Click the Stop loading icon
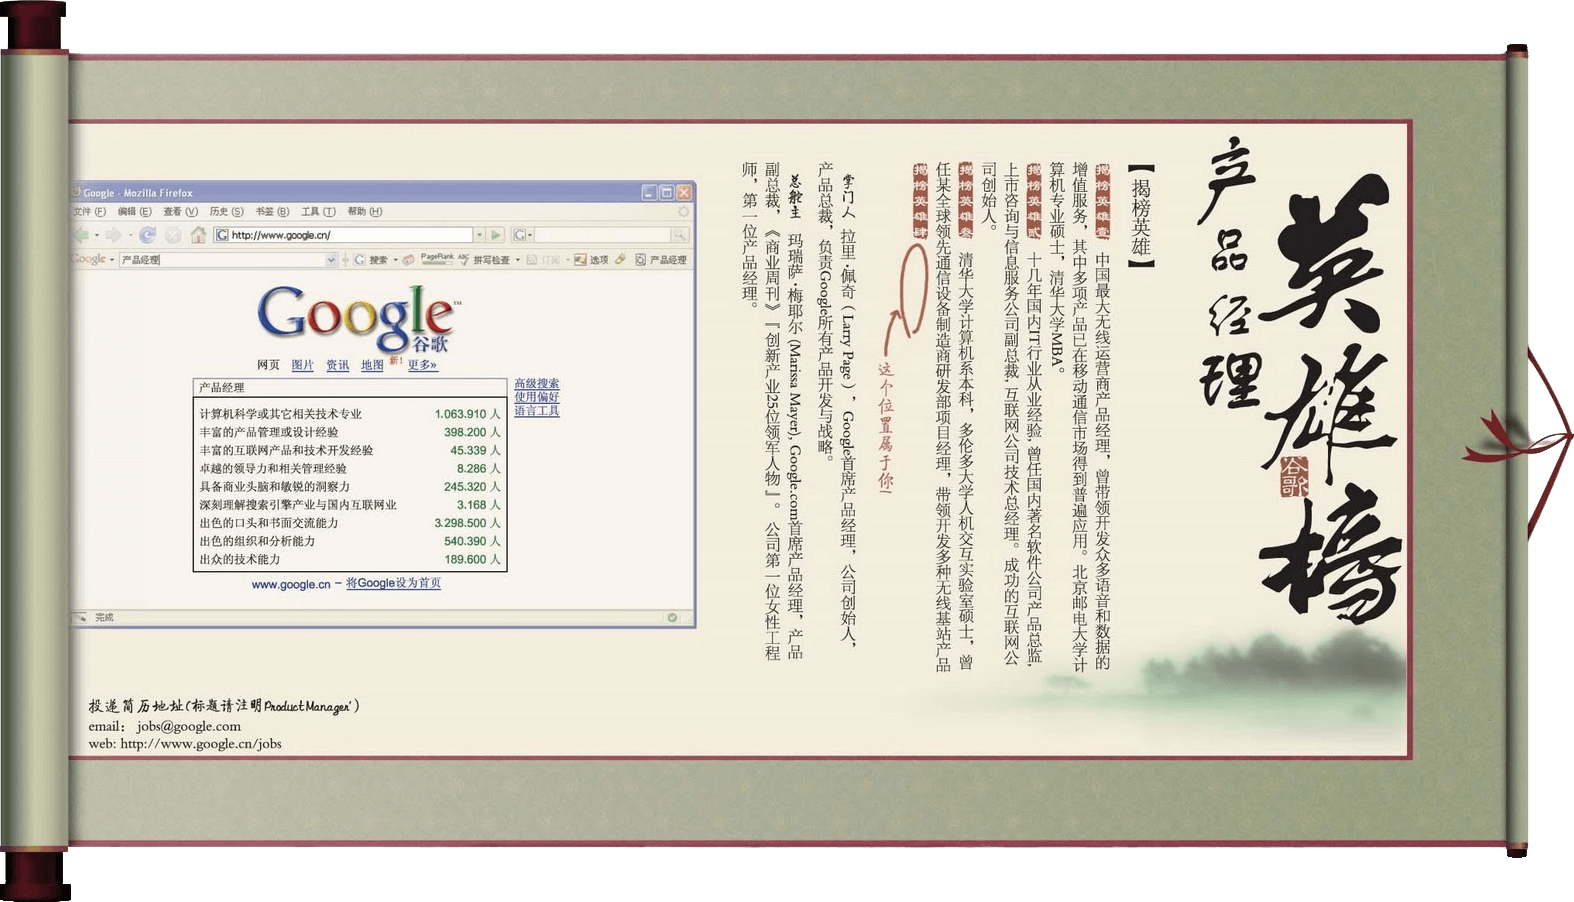Viewport: 1574px width, 902px height. [173, 235]
